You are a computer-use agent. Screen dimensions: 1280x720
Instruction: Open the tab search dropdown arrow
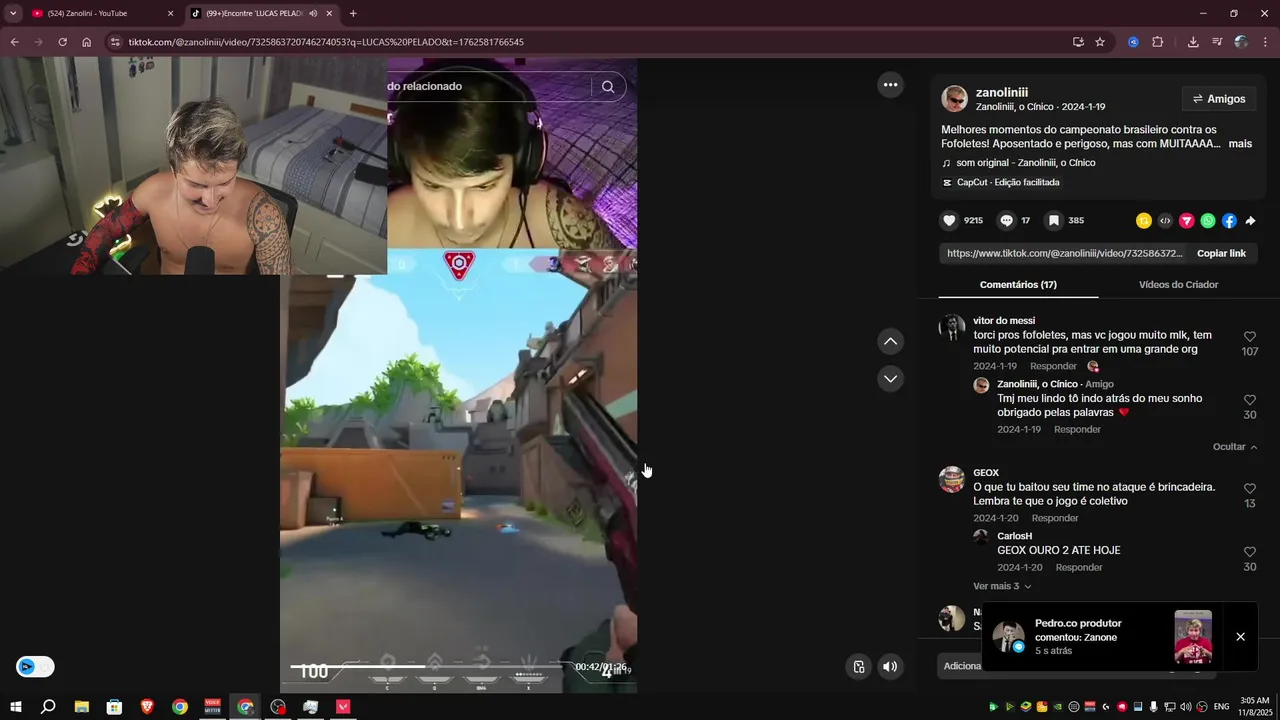pos(13,13)
